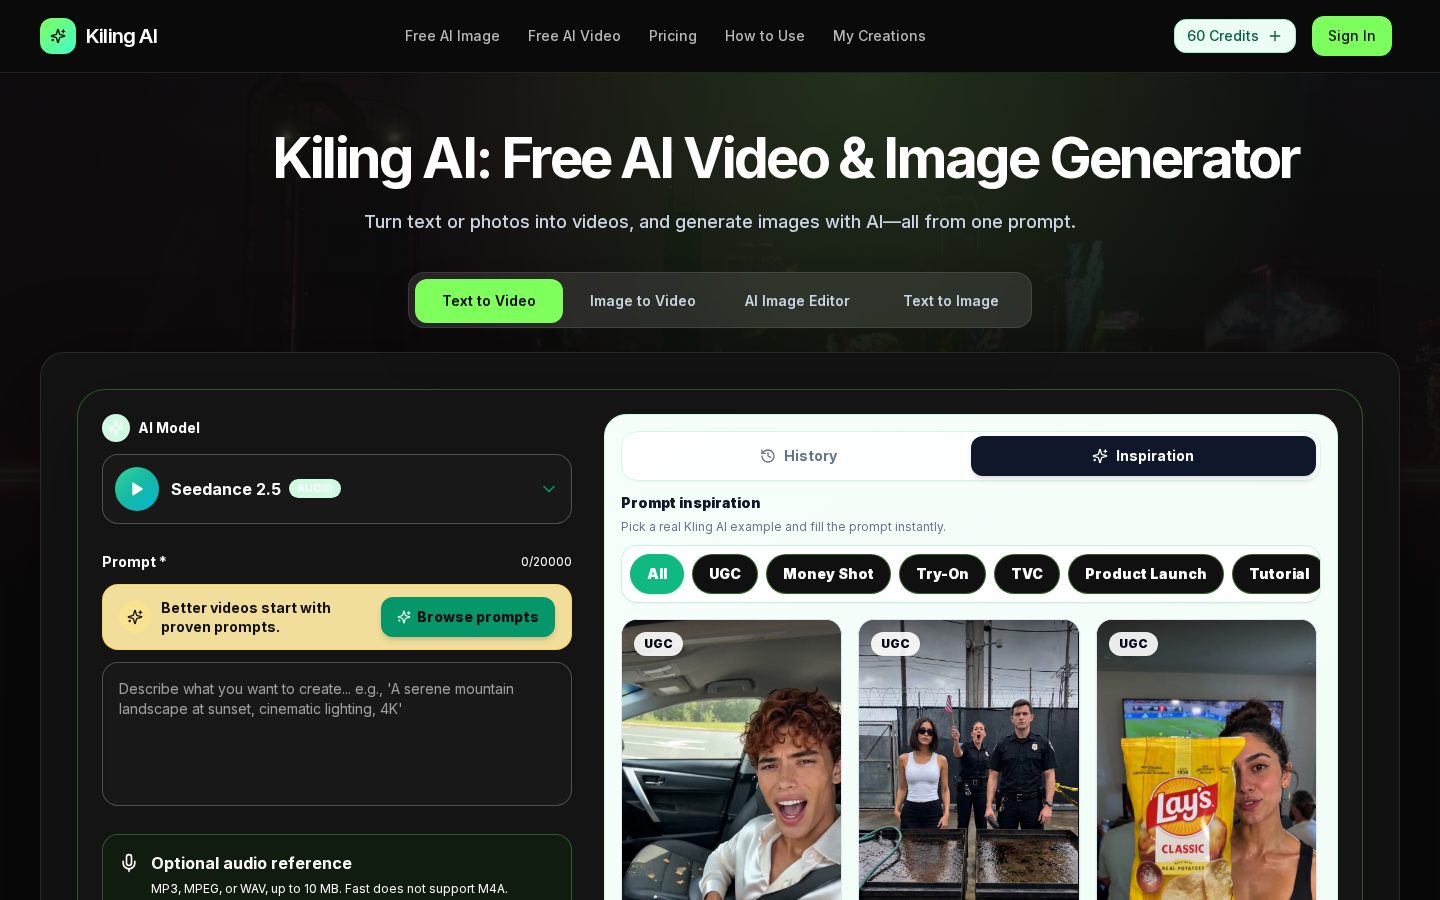Expand the AI model dropdown chevron
Viewport: 1440px width, 900px height.
pos(549,489)
